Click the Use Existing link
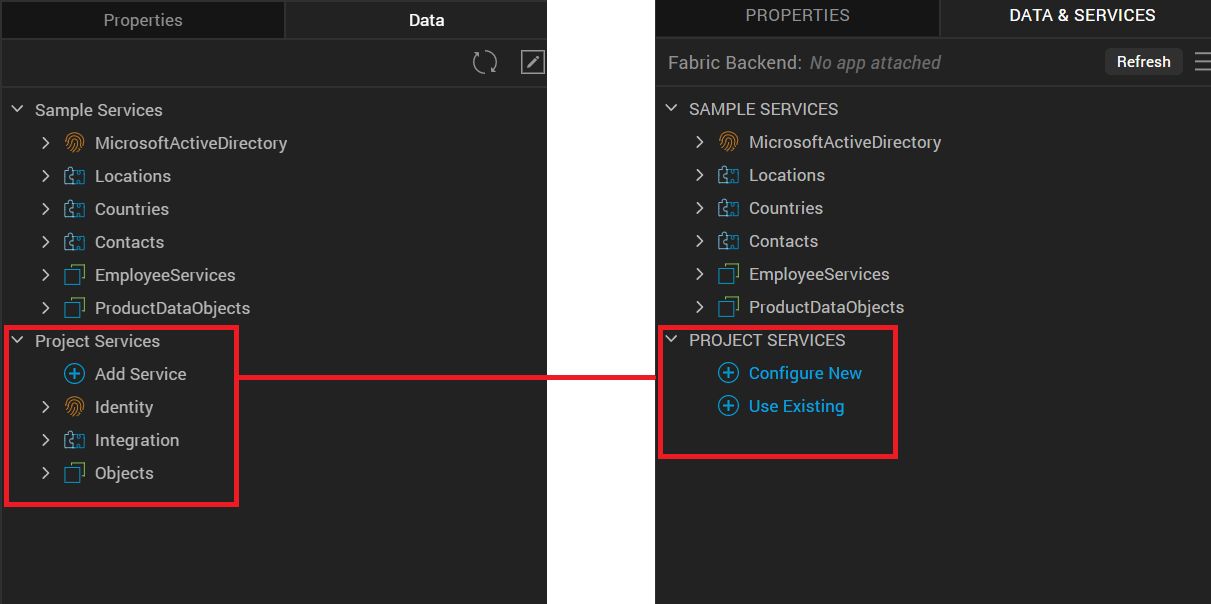The height and width of the screenshot is (604, 1211). pos(796,406)
